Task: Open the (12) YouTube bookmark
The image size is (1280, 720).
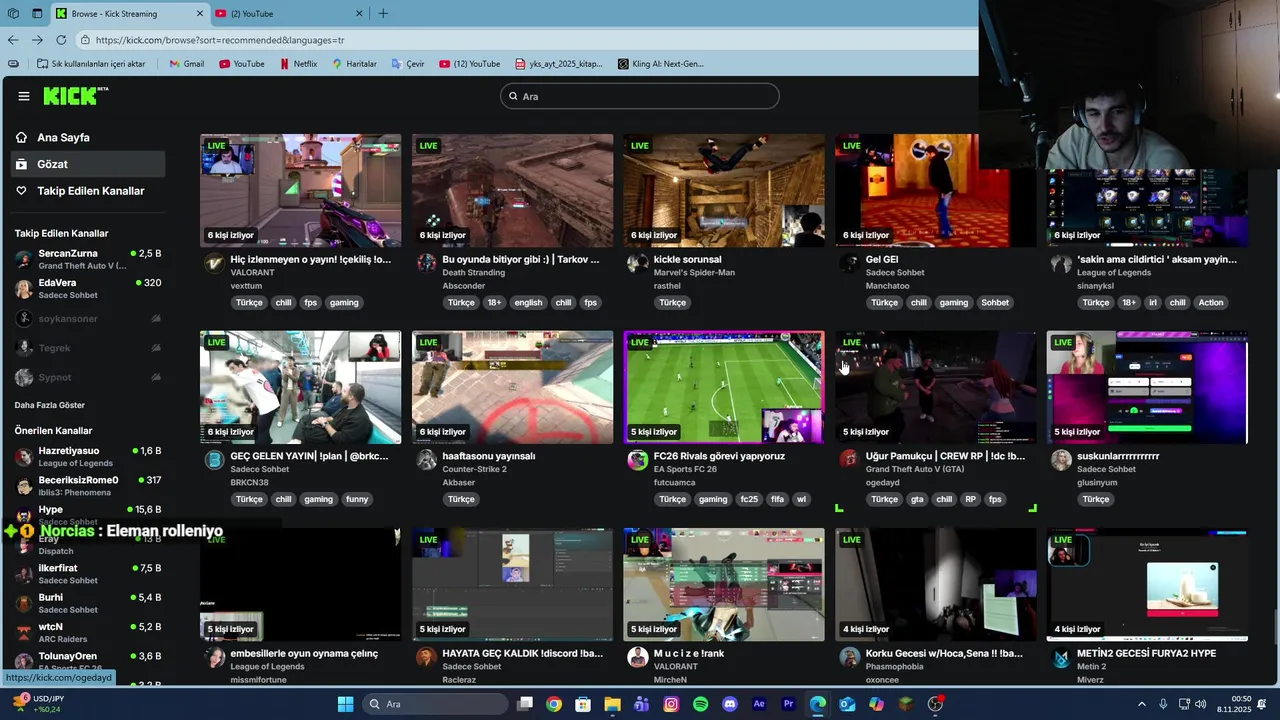Action: coord(469,64)
